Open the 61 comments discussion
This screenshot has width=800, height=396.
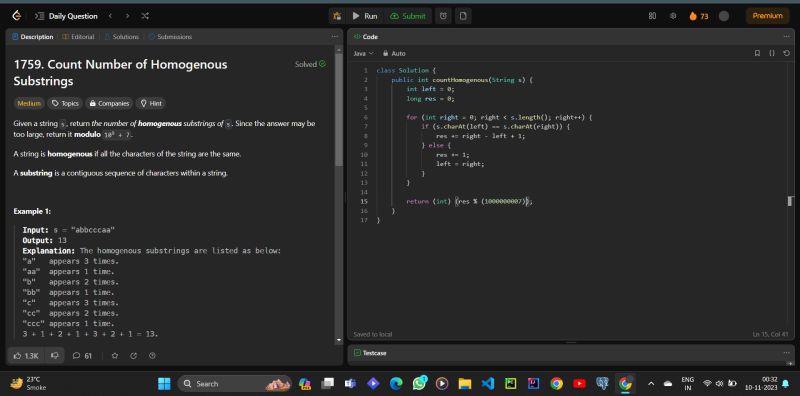83,356
